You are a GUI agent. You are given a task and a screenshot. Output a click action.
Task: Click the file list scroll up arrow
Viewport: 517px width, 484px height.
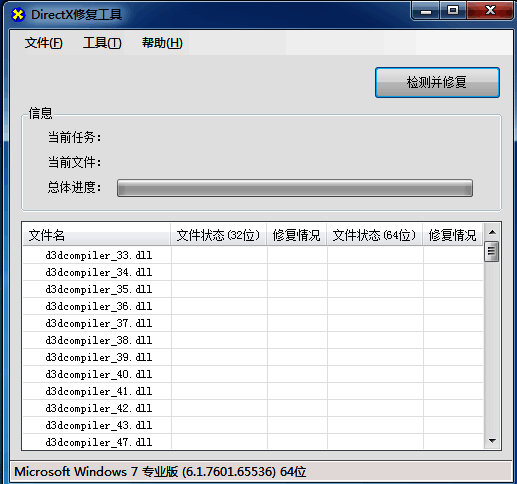point(492,232)
